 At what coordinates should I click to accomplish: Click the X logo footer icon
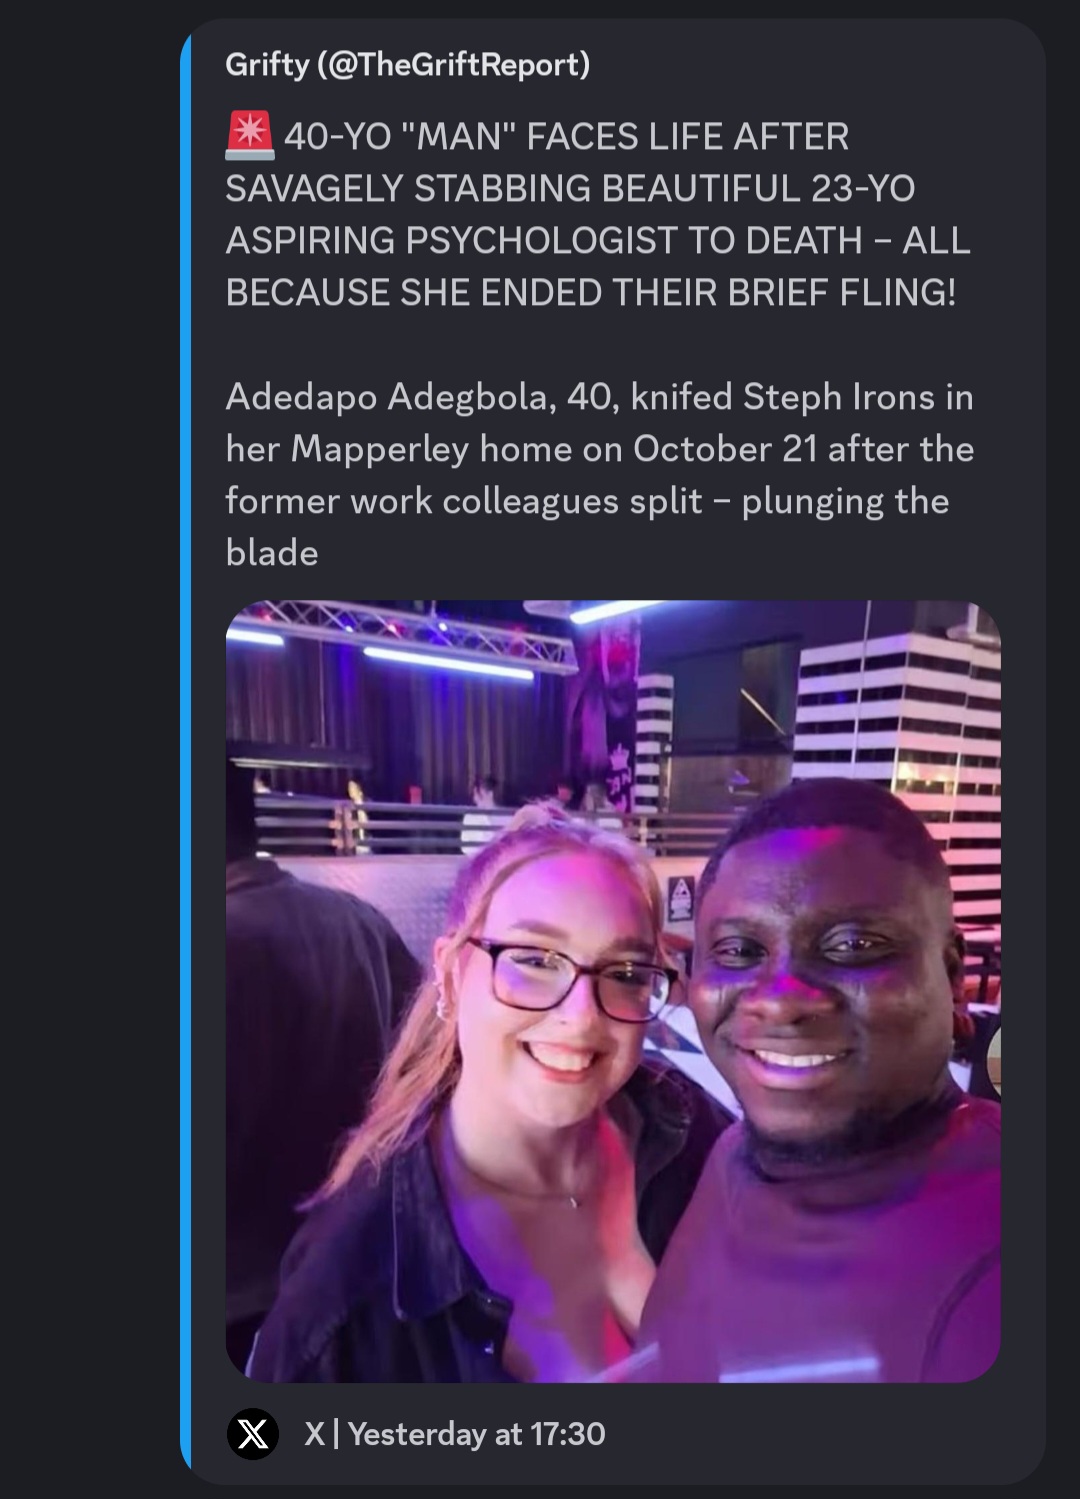[253, 1434]
